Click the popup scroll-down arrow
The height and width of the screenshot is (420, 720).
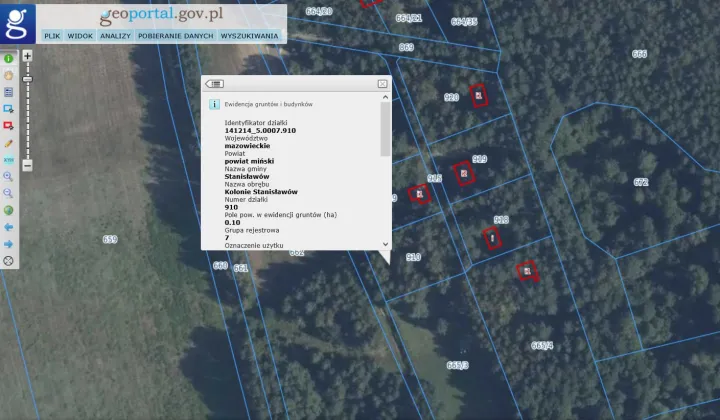pos(385,244)
